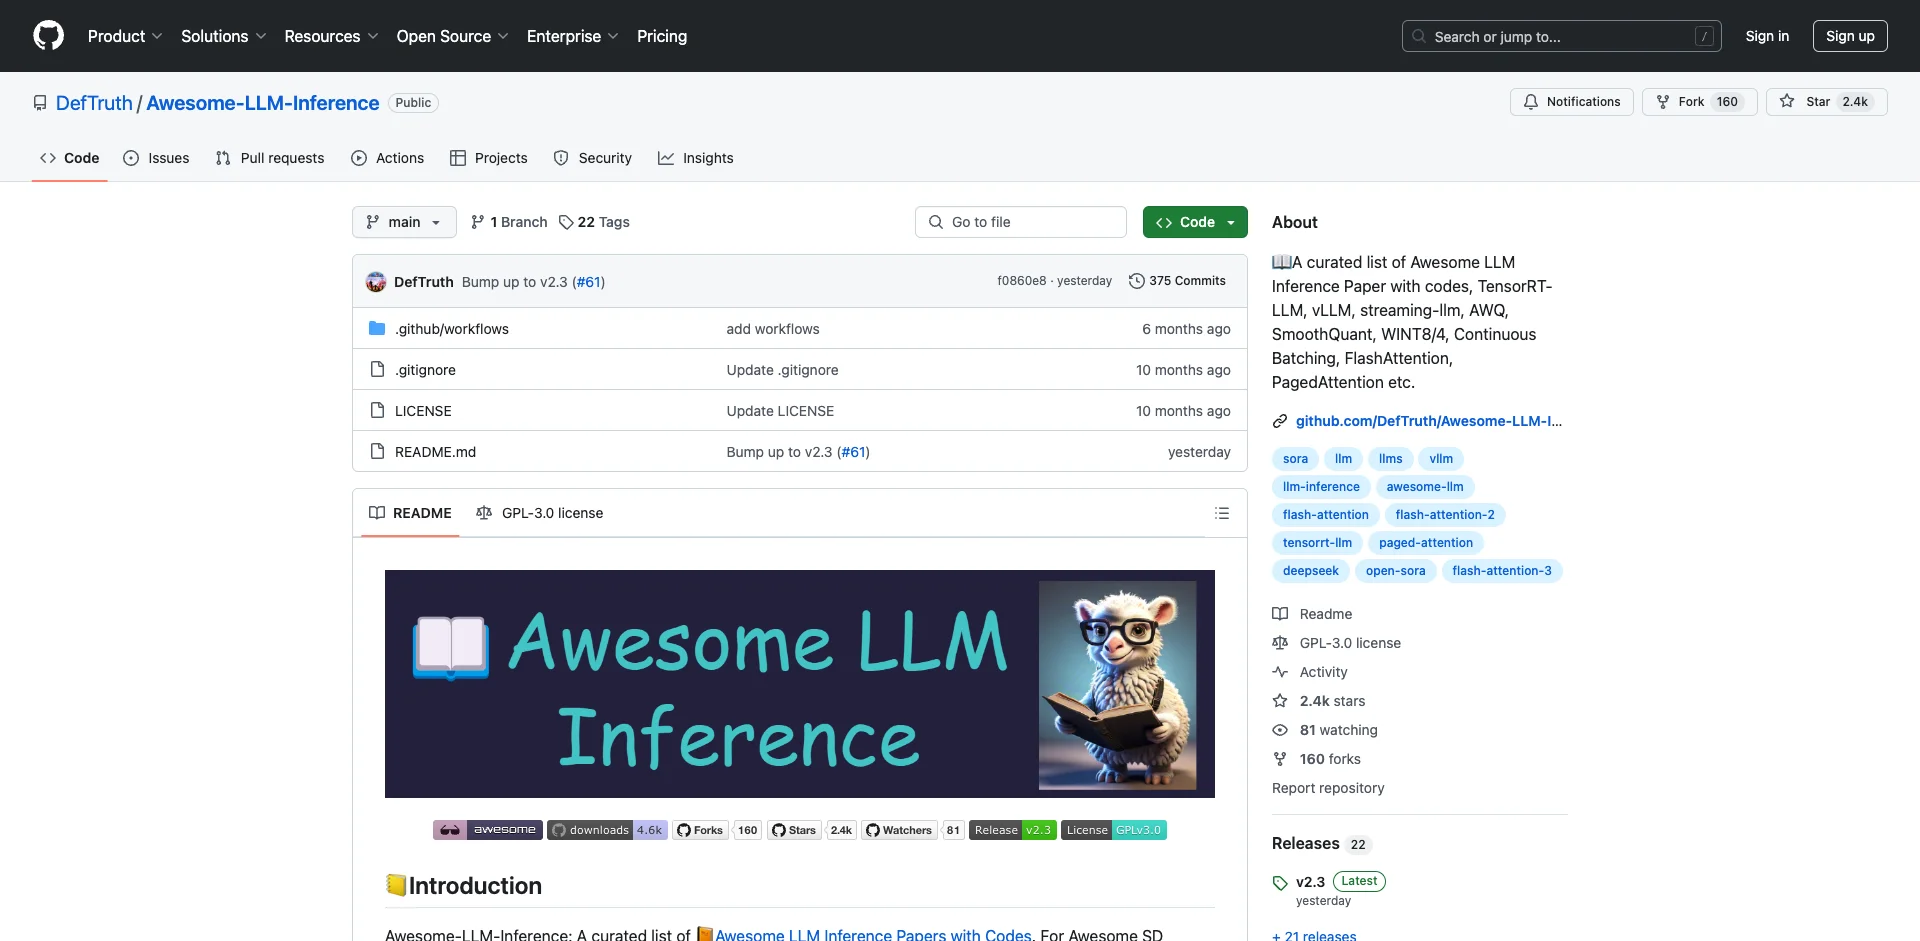Click the Forks 160 badge
The image size is (1920, 941).
717,830
